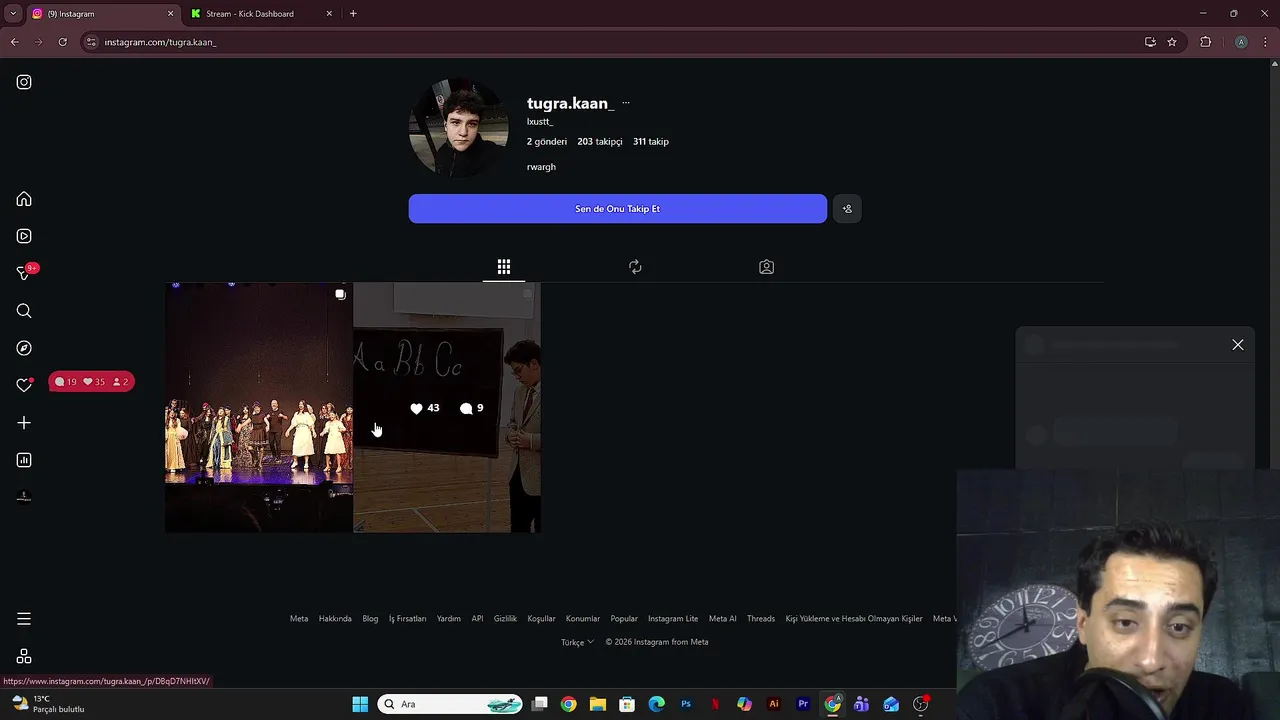The width and height of the screenshot is (1280, 720).
Task: Open the Gizlilik footer link
Action: 505,619
